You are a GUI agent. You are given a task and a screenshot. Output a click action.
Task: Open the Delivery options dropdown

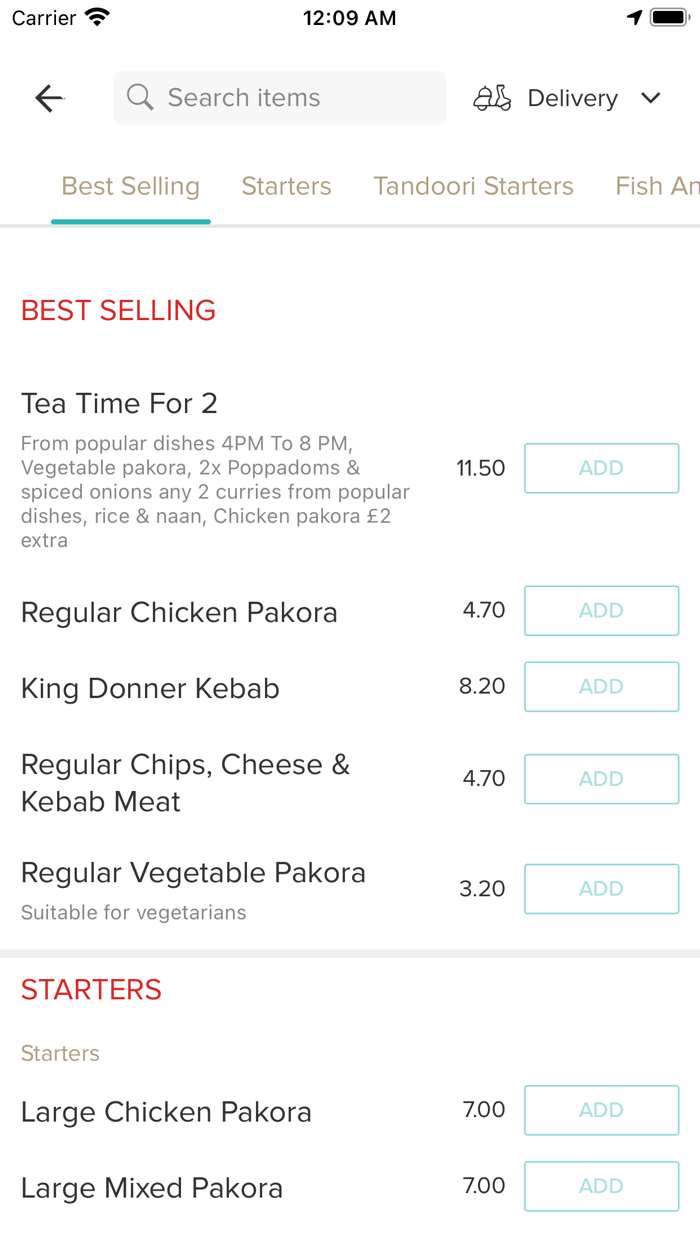point(572,97)
